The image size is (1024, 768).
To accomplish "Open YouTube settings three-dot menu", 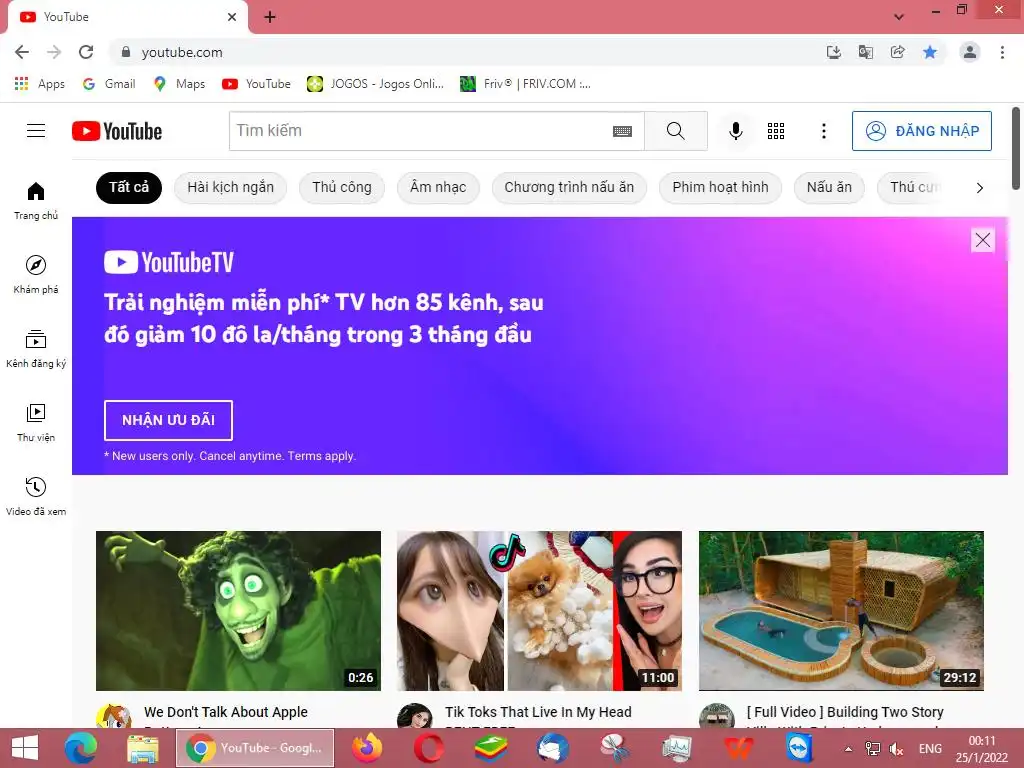I will [x=824, y=131].
